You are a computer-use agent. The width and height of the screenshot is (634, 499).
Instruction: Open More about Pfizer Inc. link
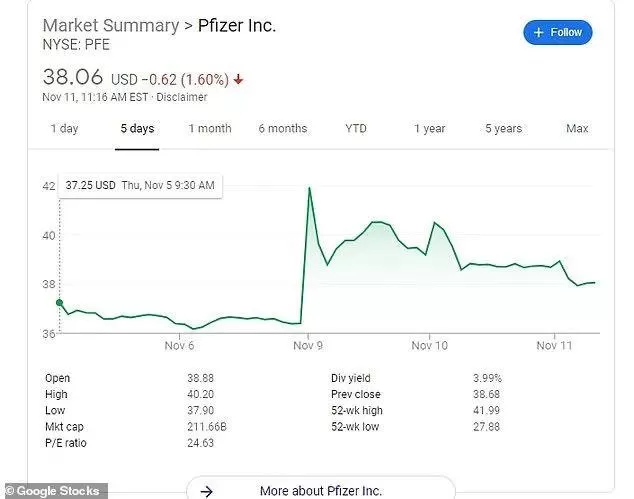[x=321, y=491]
